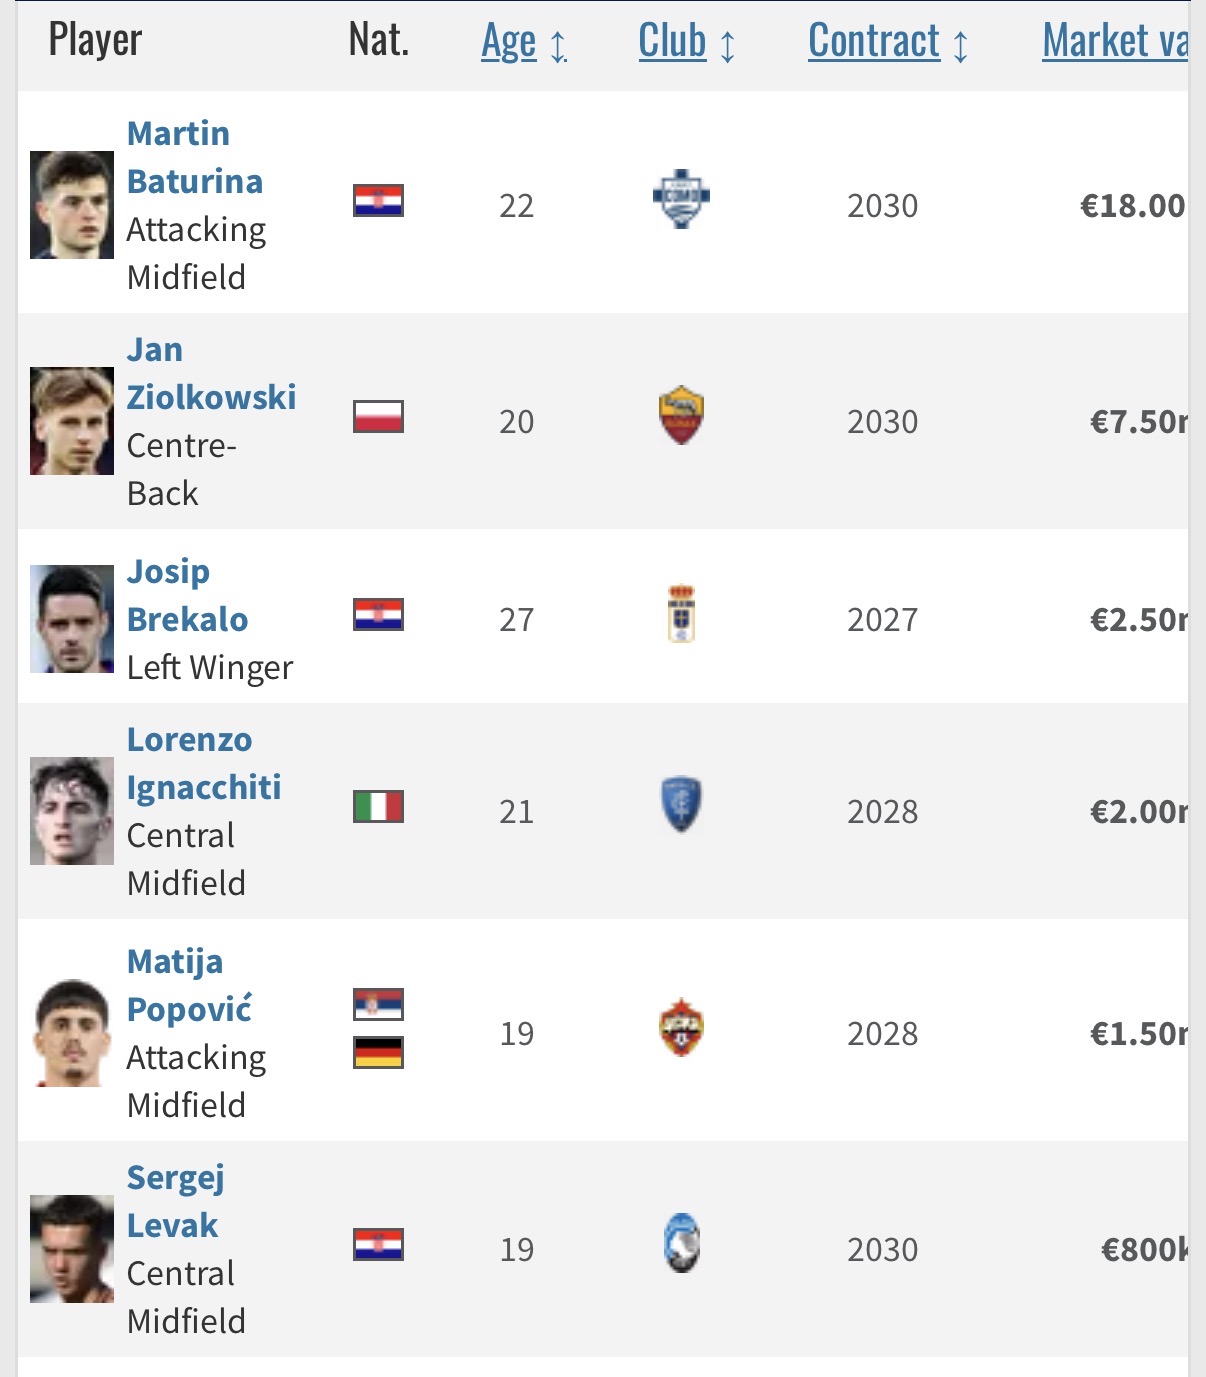The image size is (1206, 1377).
Task: Click the Polish flag beside Jan Ziolkowski
Action: [x=378, y=417]
